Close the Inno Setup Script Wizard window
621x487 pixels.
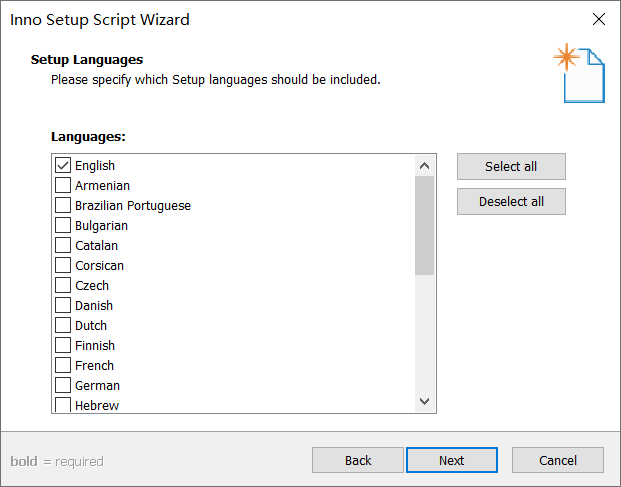coord(599,19)
